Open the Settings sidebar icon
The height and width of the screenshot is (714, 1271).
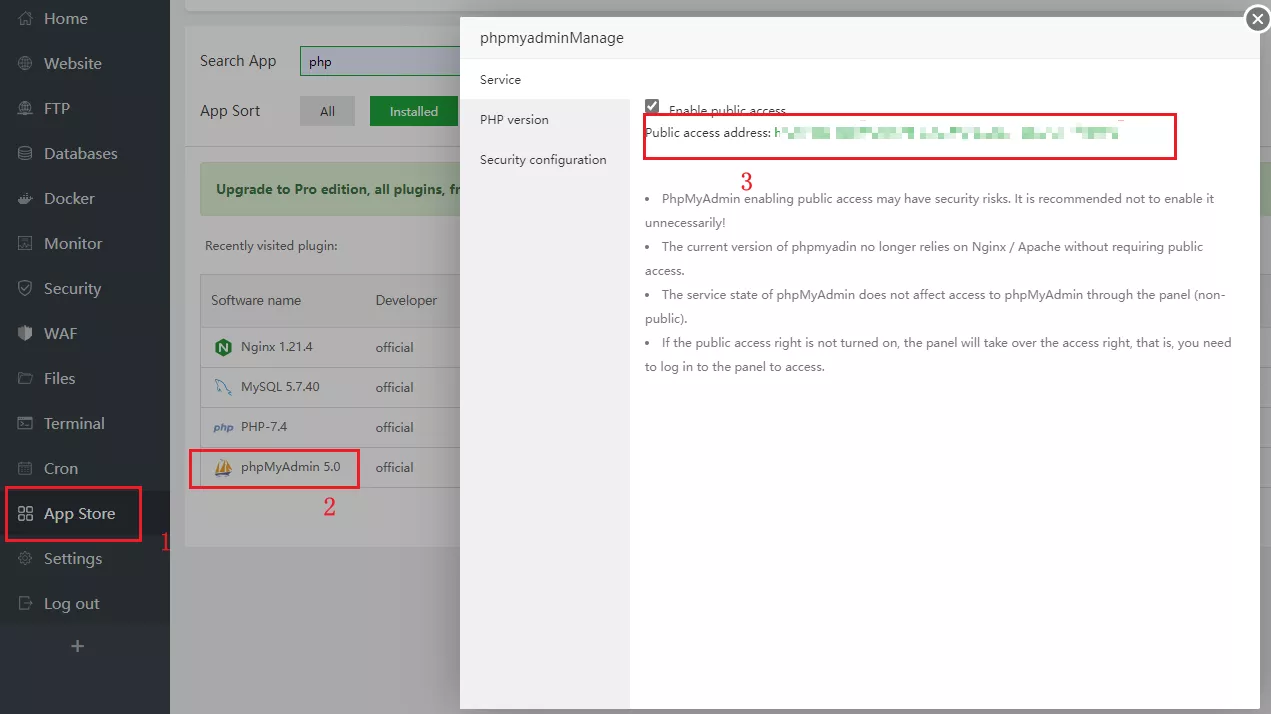click(x=26, y=559)
